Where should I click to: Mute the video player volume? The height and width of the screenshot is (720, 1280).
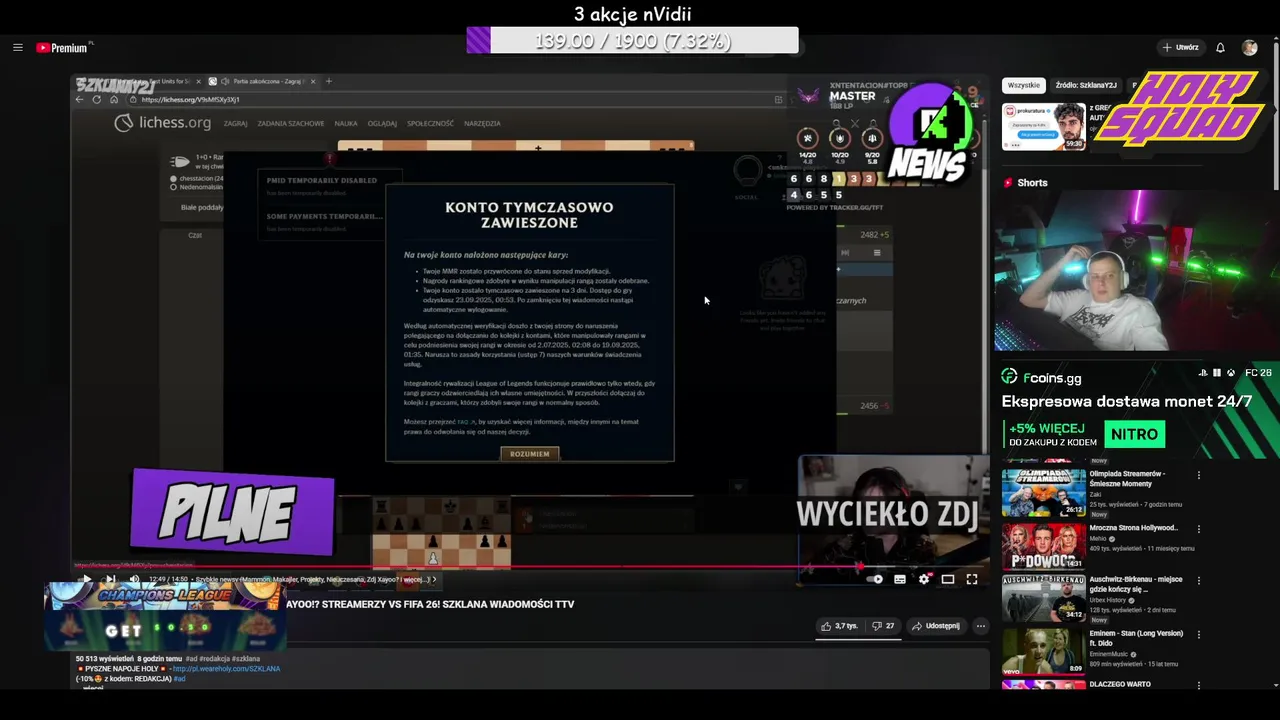pyautogui.click(x=134, y=579)
